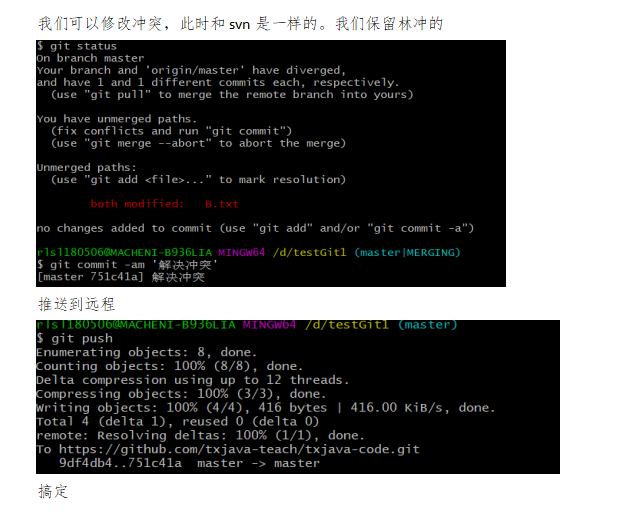635x524 pixels.
Task: Click the top sentence mentioning svn
Action: [x=241, y=23]
